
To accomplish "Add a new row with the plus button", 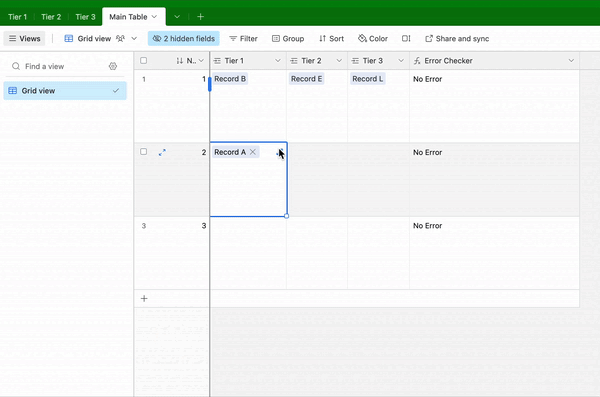I will coord(144,299).
